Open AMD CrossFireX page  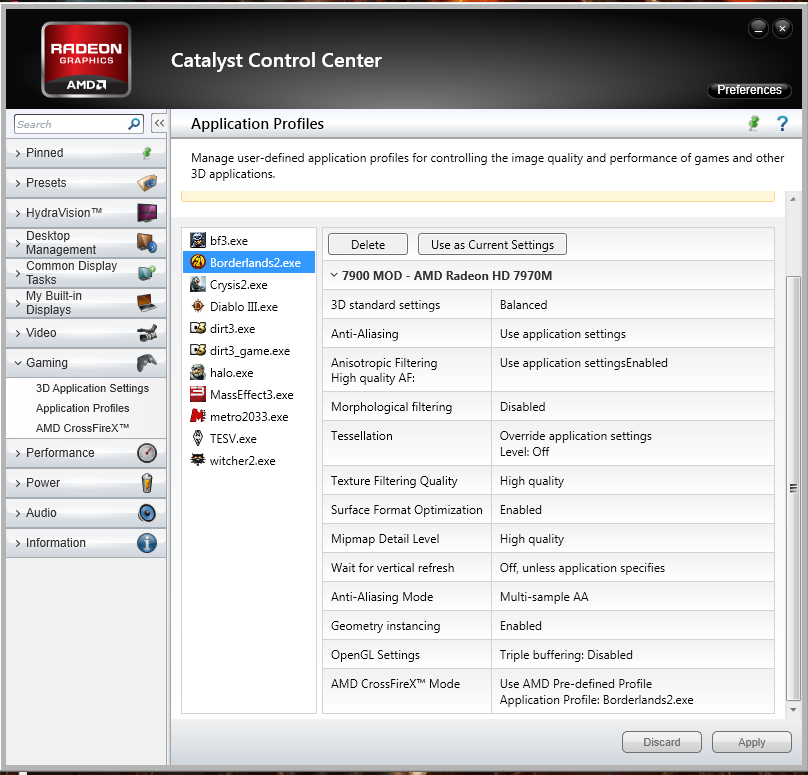pos(82,428)
